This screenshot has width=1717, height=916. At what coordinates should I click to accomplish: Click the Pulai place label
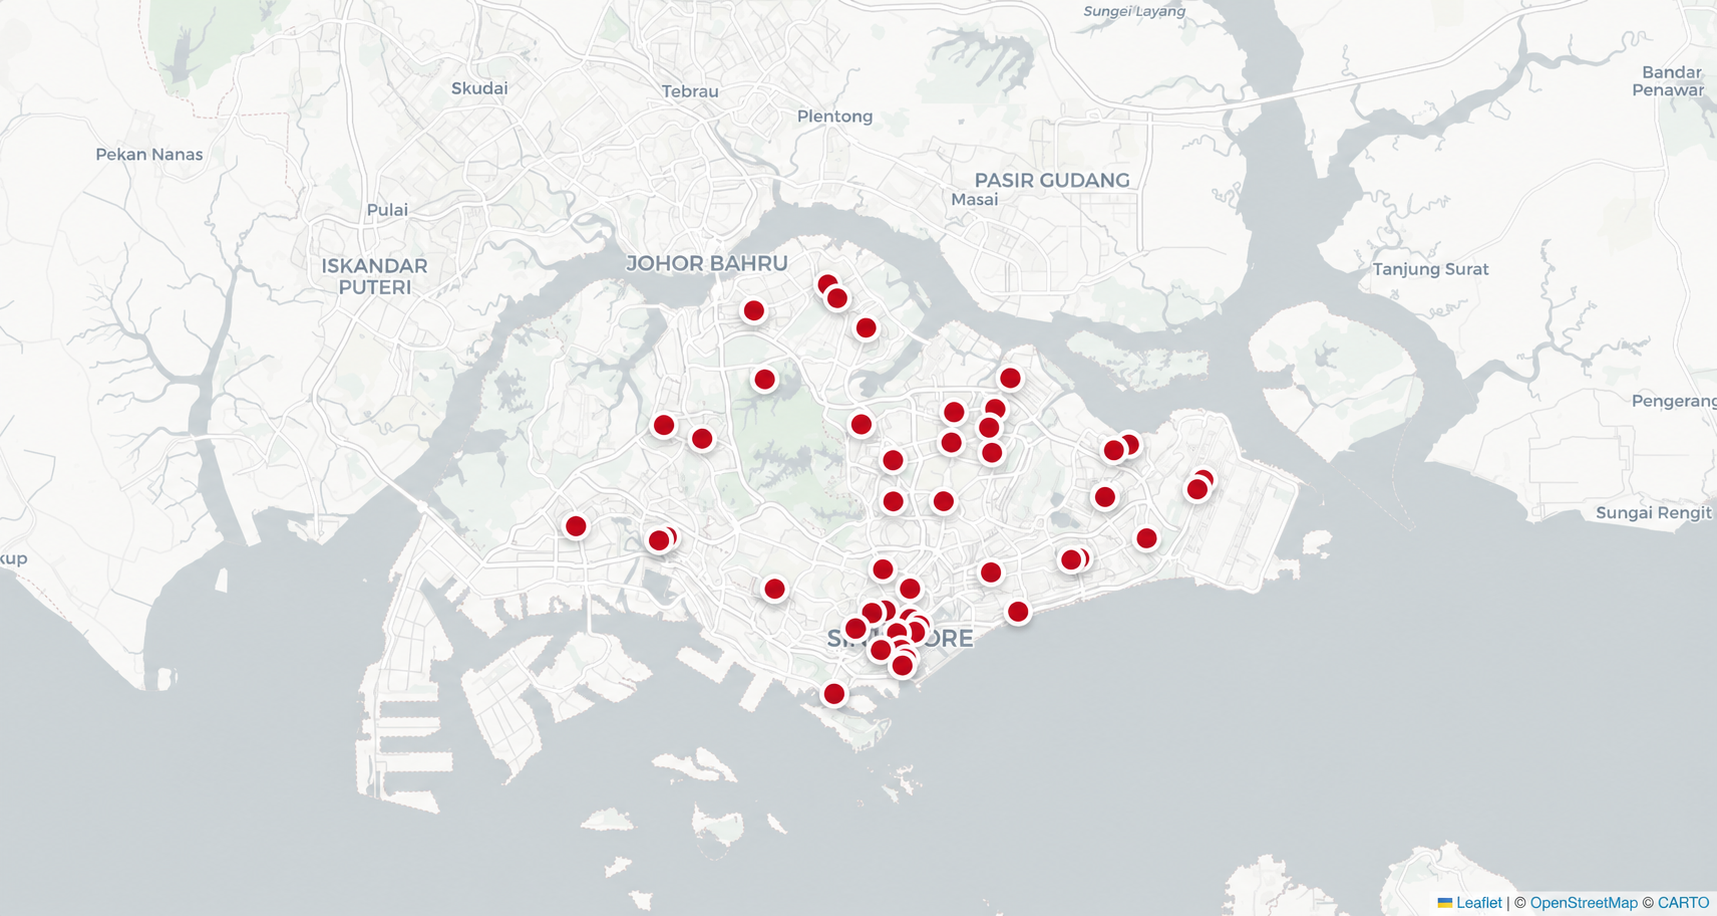(x=387, y=210)
